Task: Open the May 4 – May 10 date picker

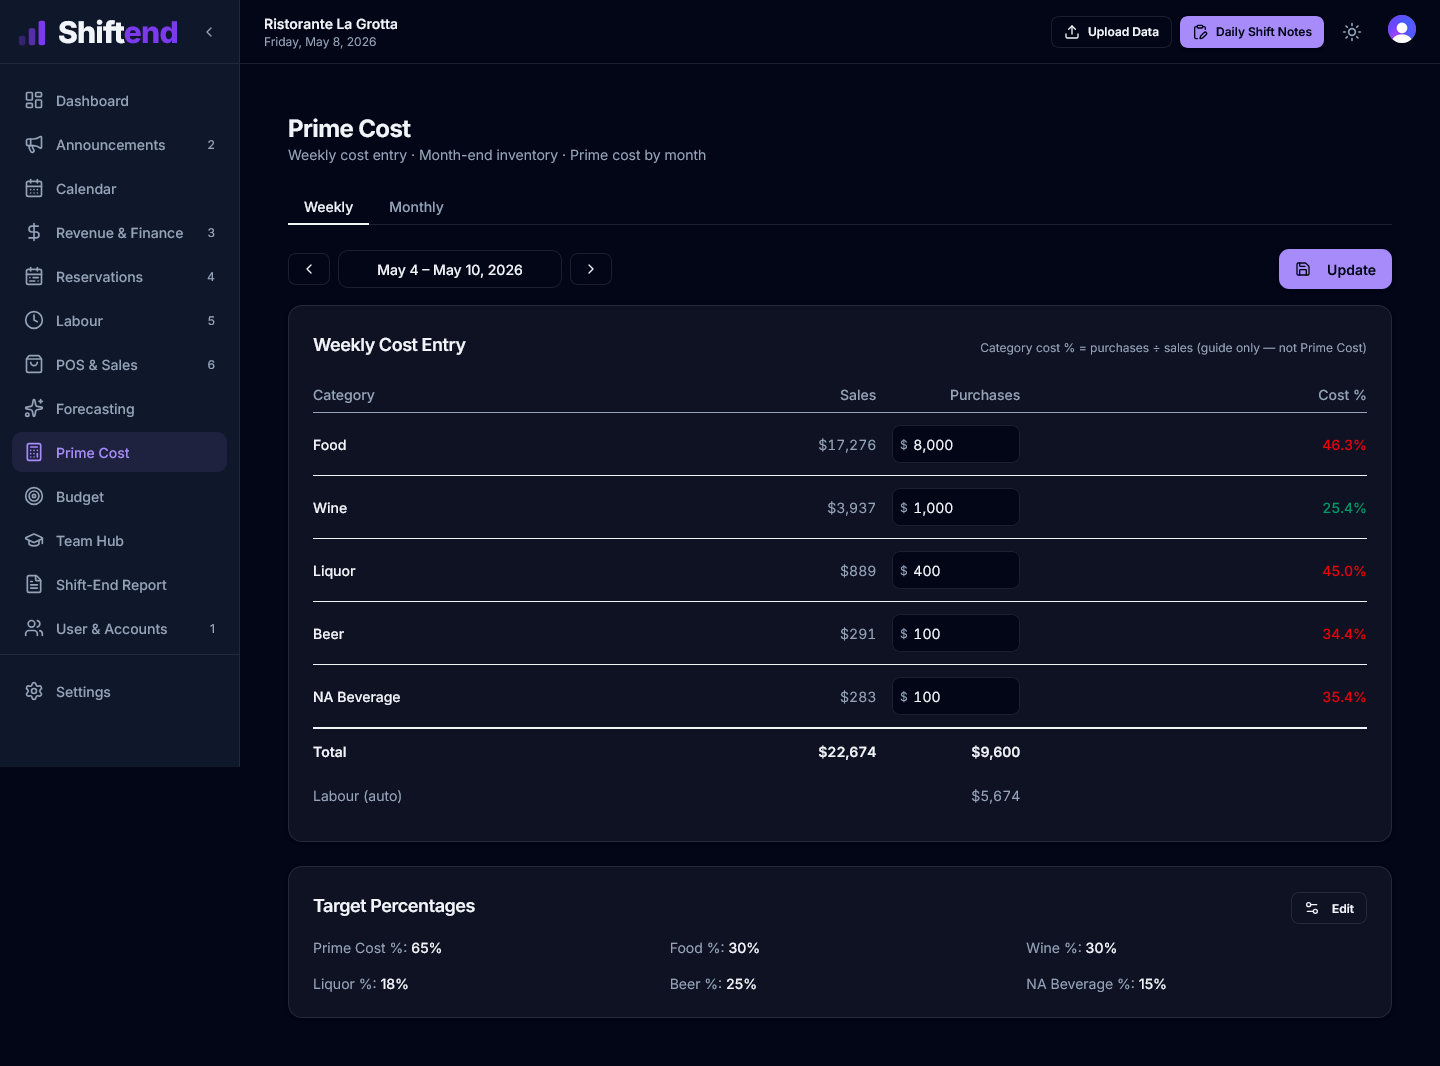Action: point(450,269)
